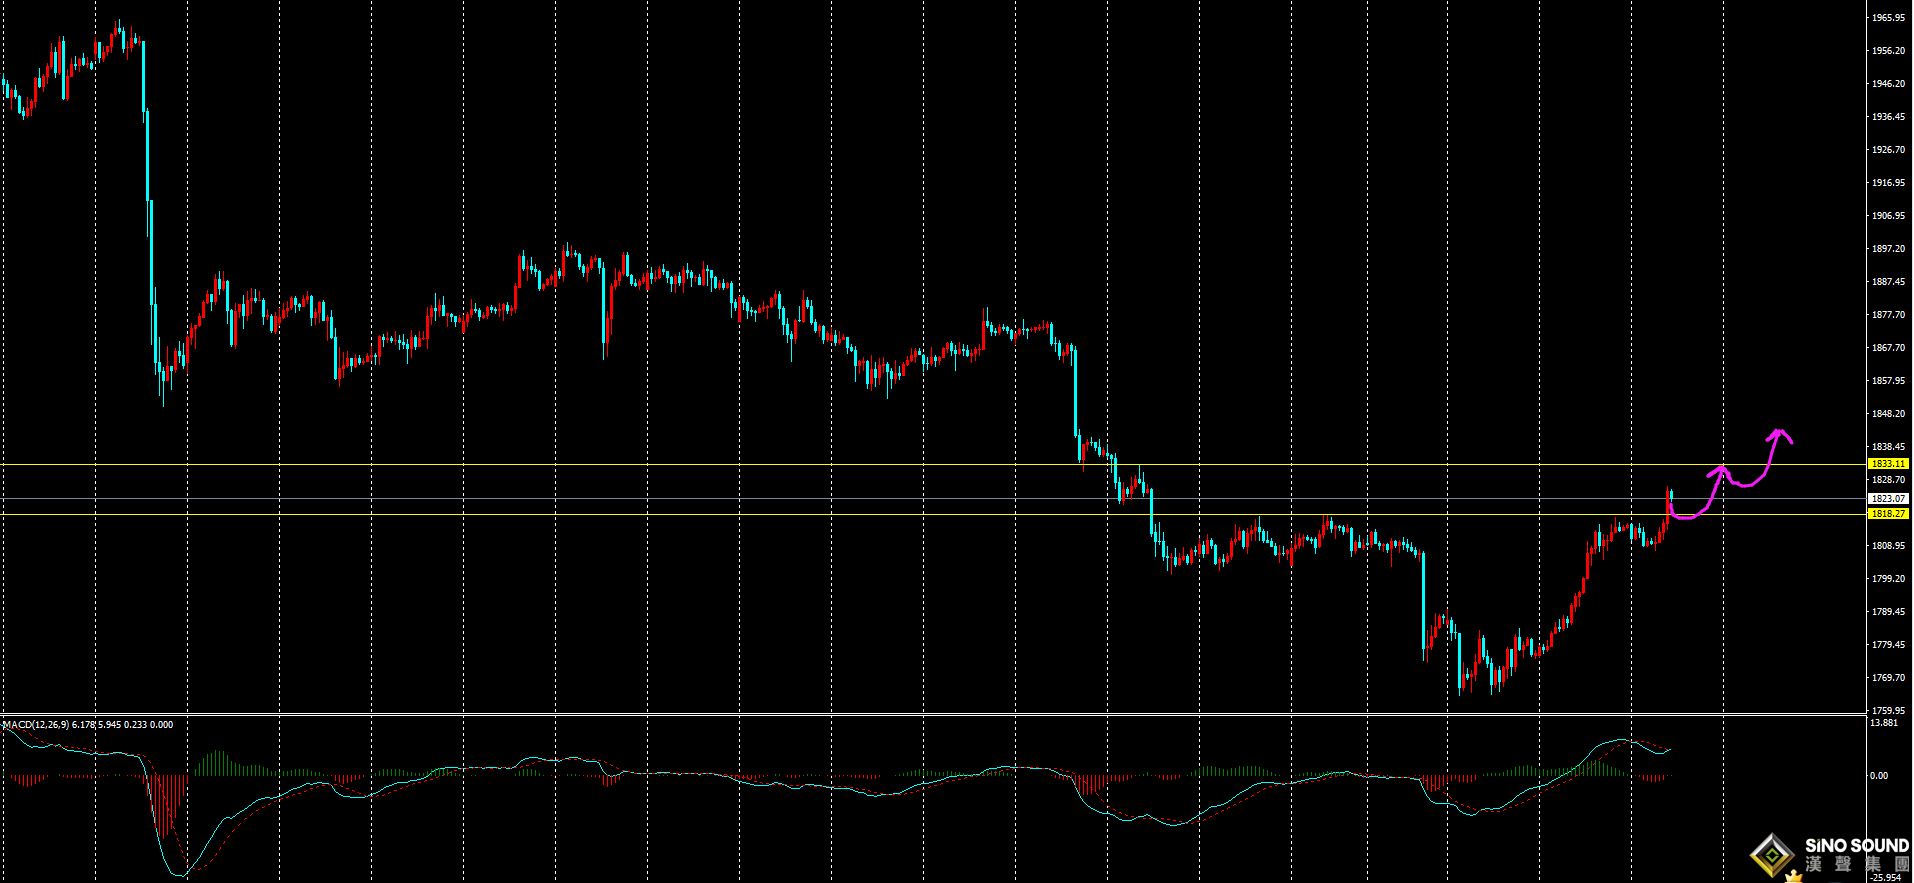Select the first magenta arrowhead near 1833.11
Screen dimensions: 1914x883
1720,468
